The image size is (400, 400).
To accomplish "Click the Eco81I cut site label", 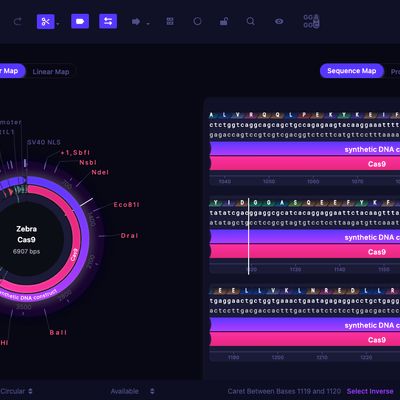I will pyautogui.click(x=127, y=205).
